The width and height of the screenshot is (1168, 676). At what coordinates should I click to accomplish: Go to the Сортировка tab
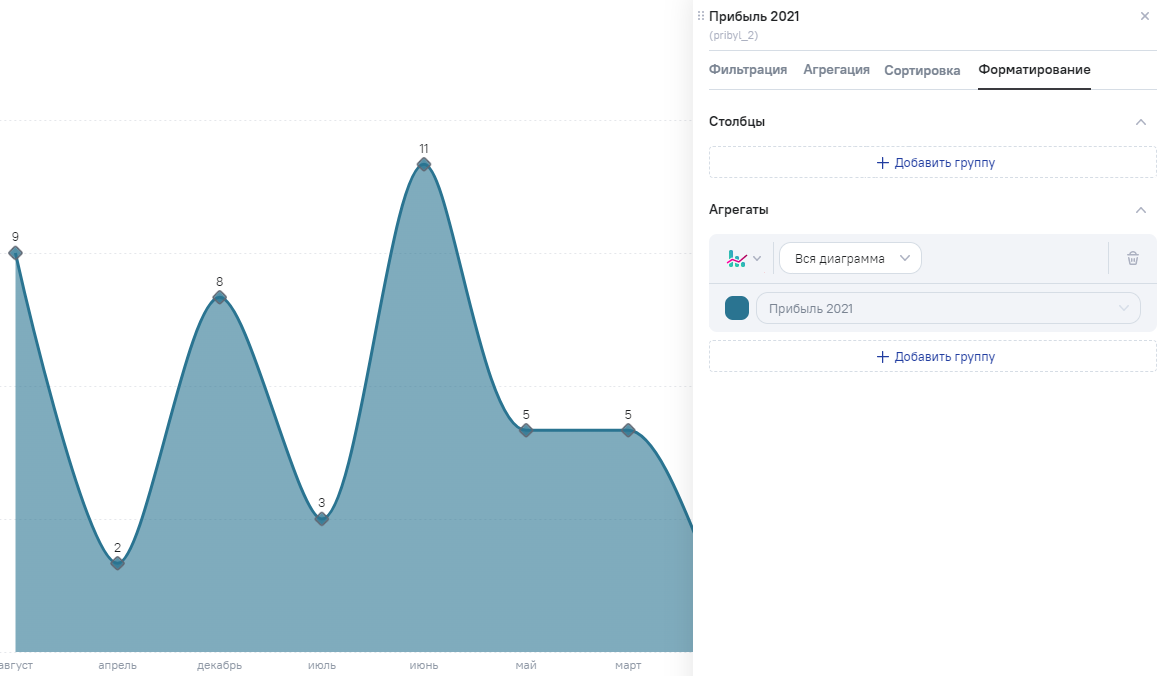coord(922,71)
